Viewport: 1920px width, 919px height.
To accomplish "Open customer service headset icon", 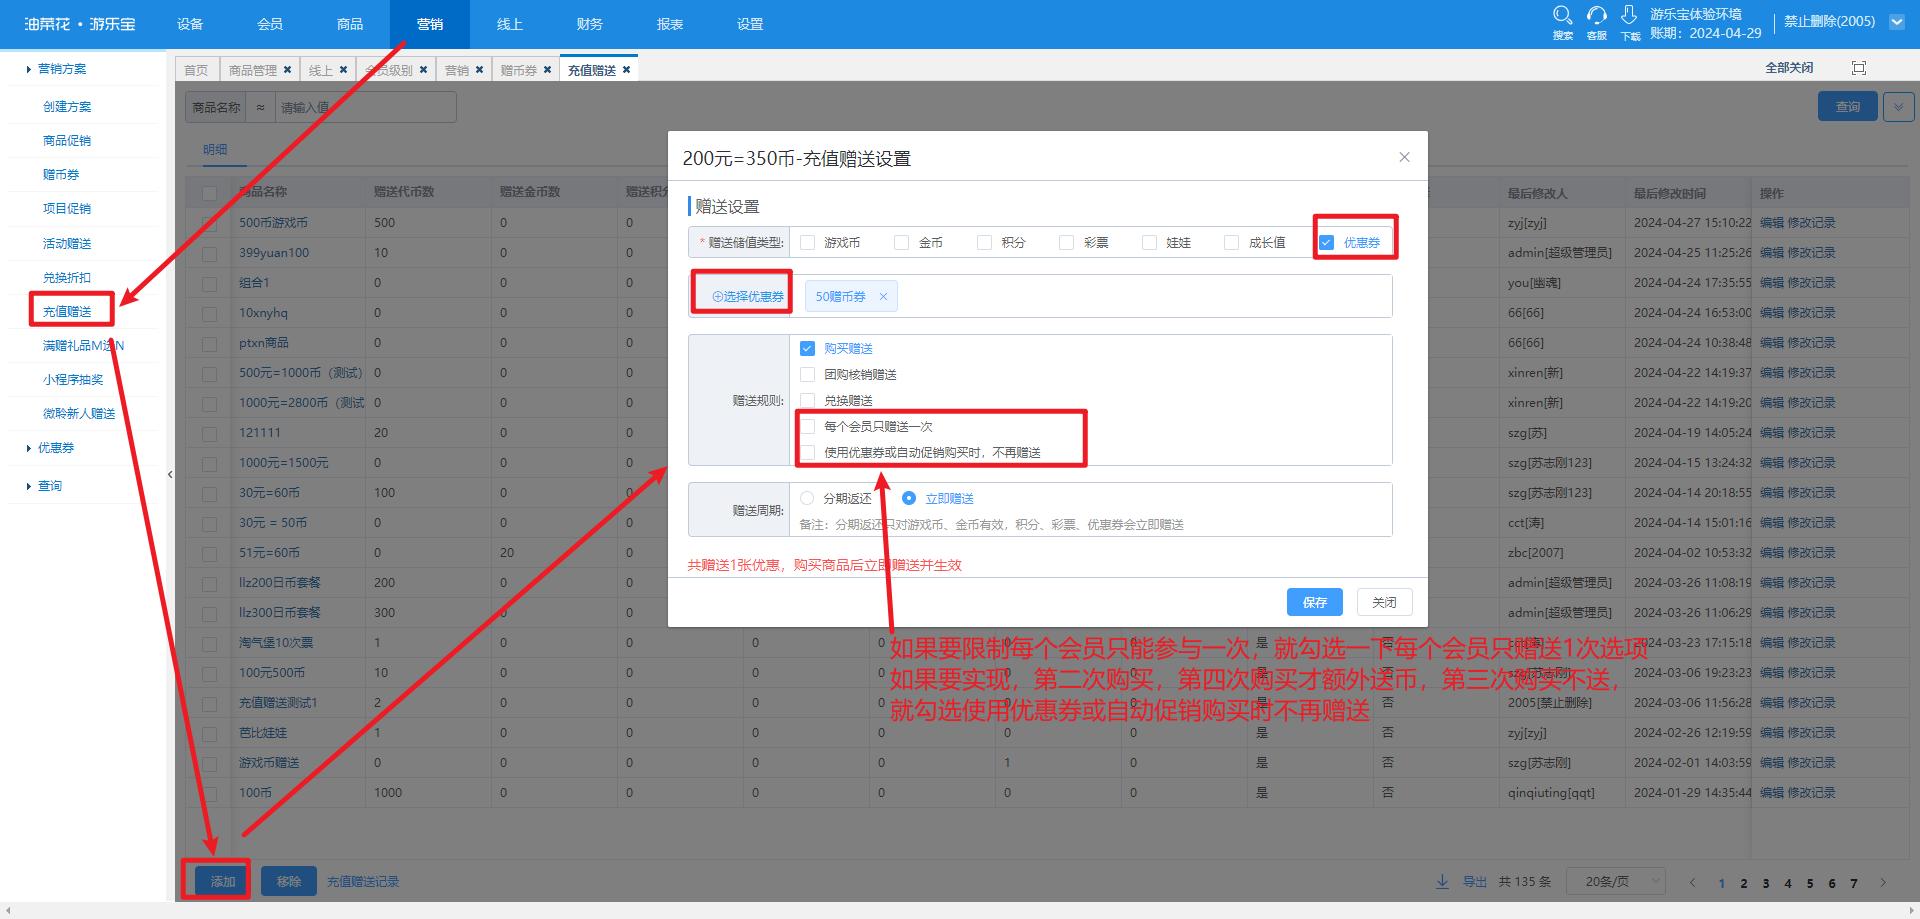I will pyautogui.click(x=1596, y=15).
